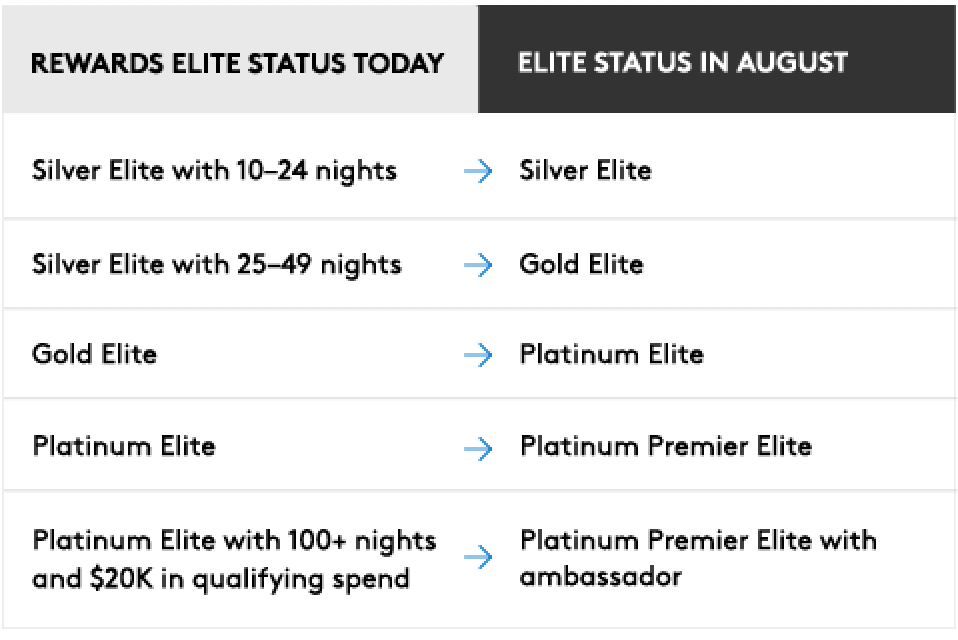Click the Platinum Premier Elite with text line

[x=698, y=541]
